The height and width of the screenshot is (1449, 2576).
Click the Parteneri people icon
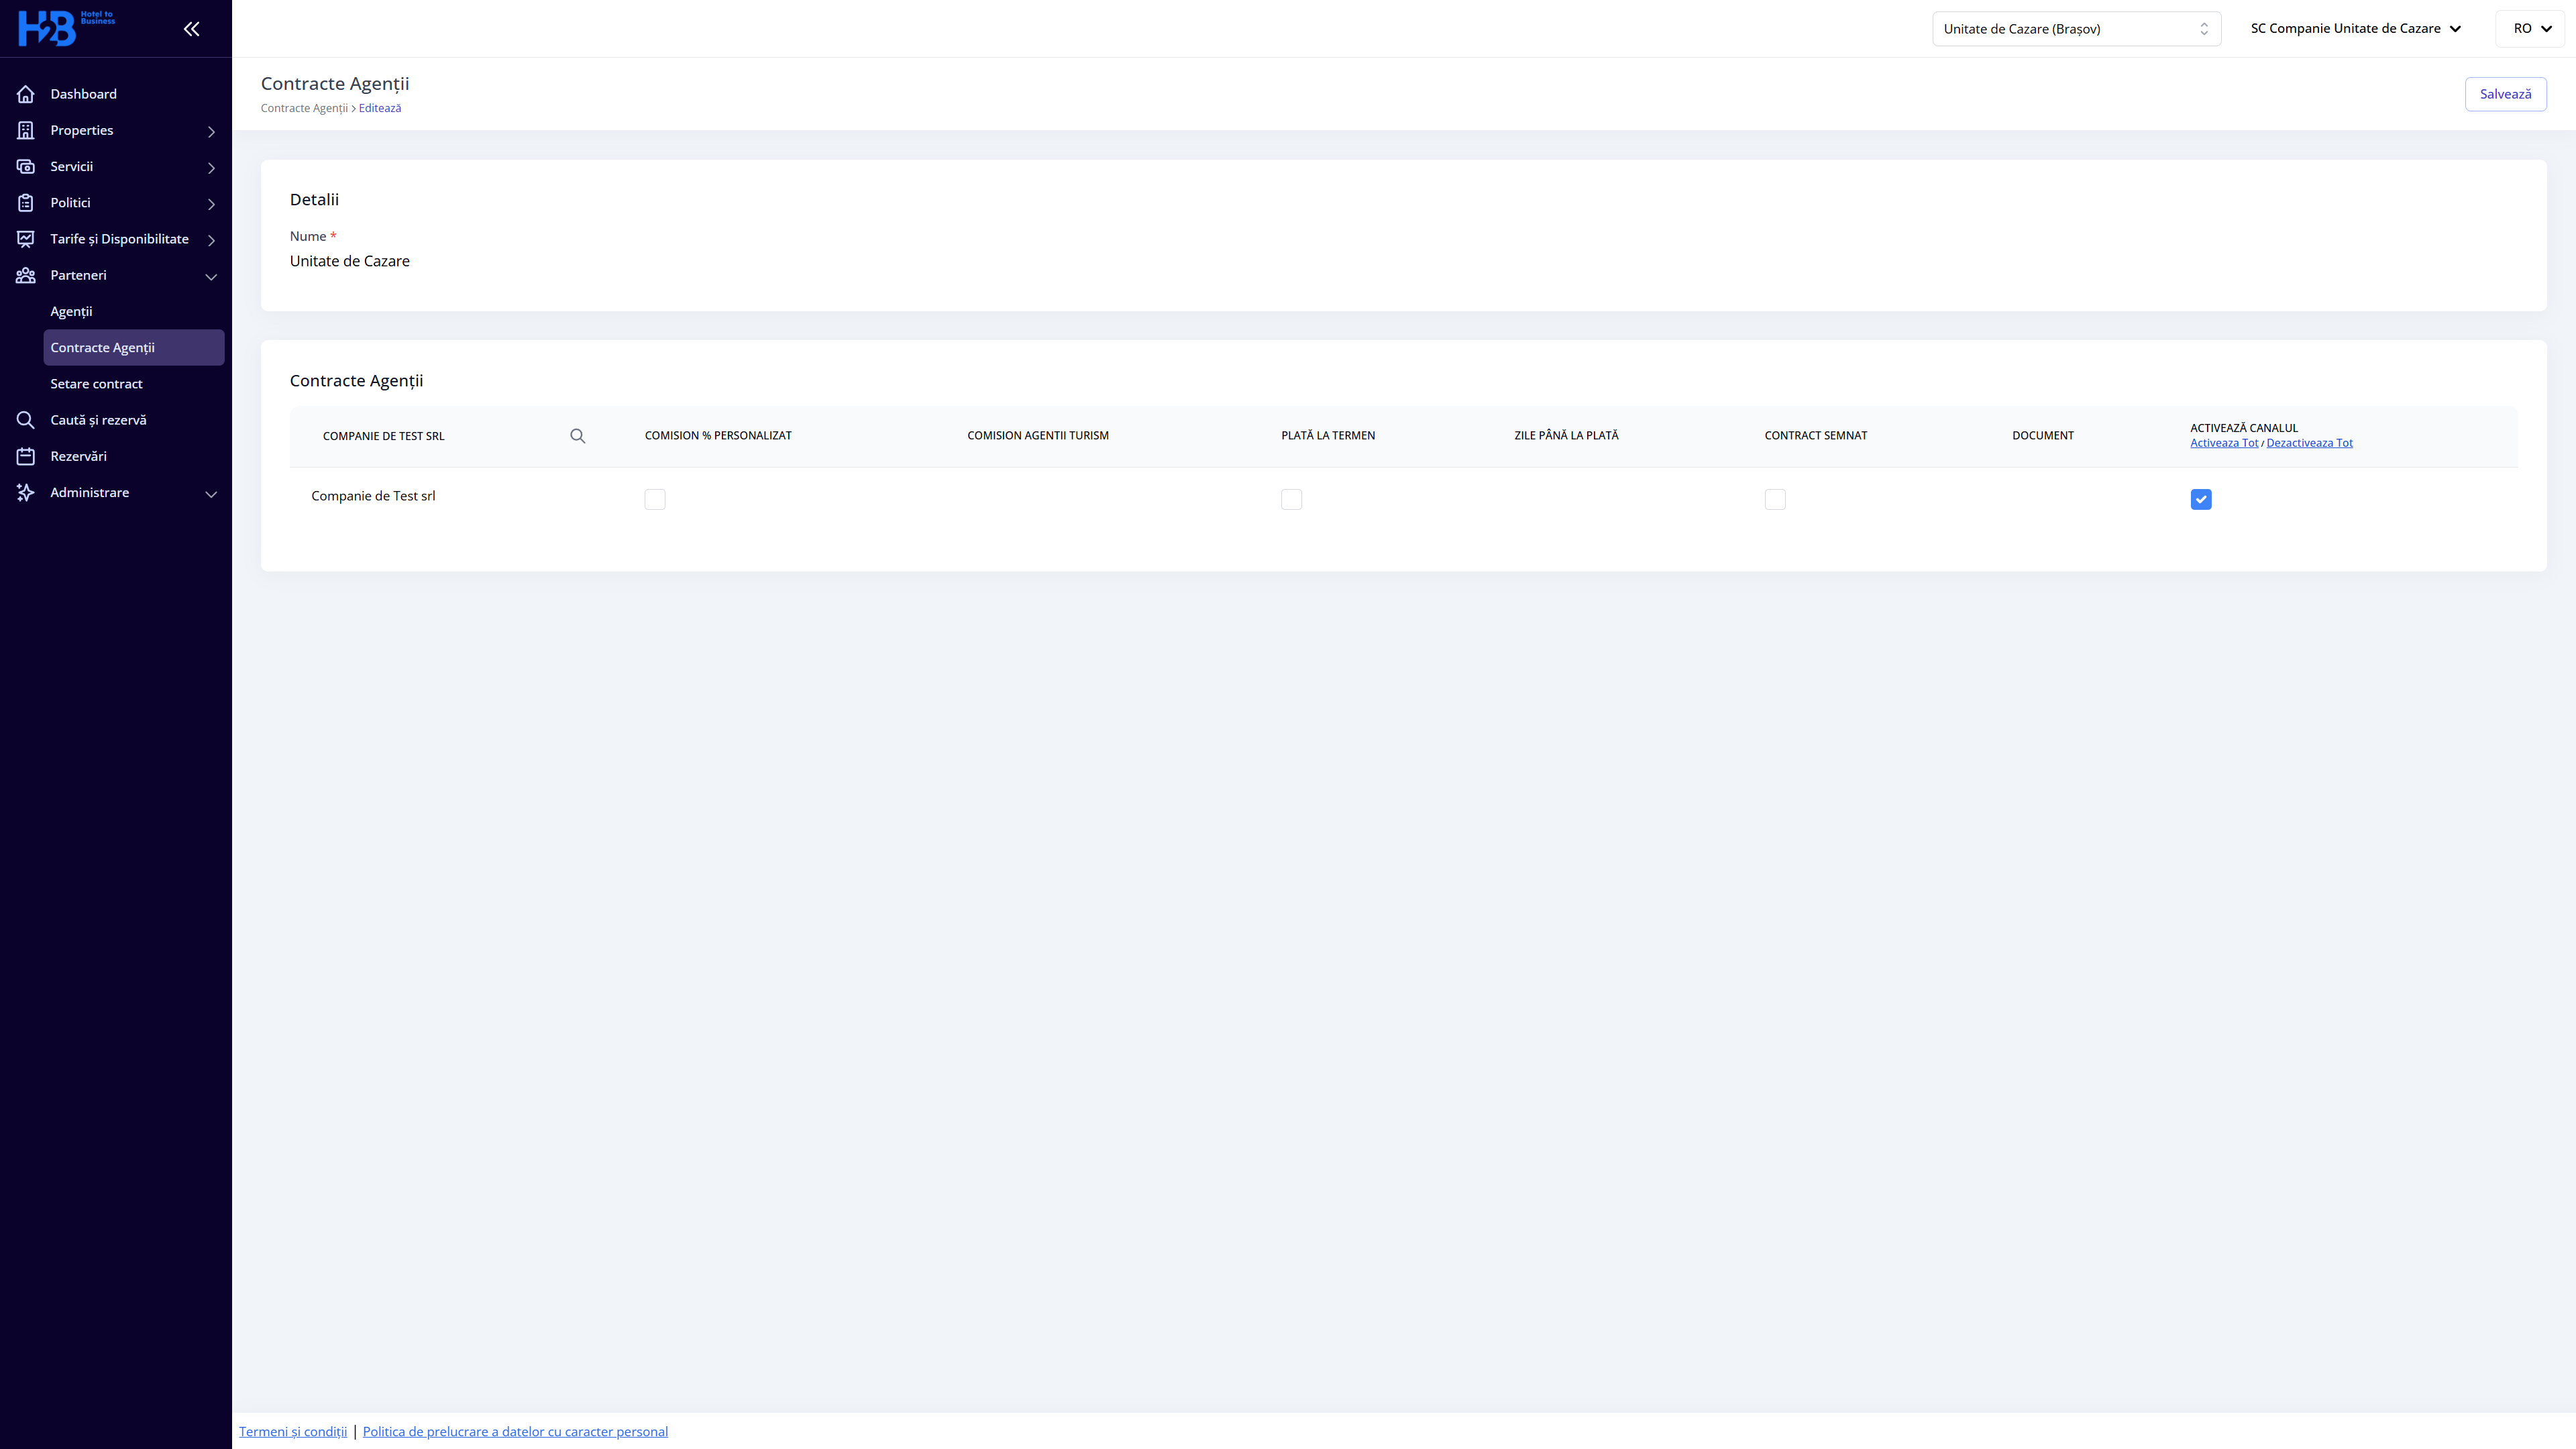point(26,275)
